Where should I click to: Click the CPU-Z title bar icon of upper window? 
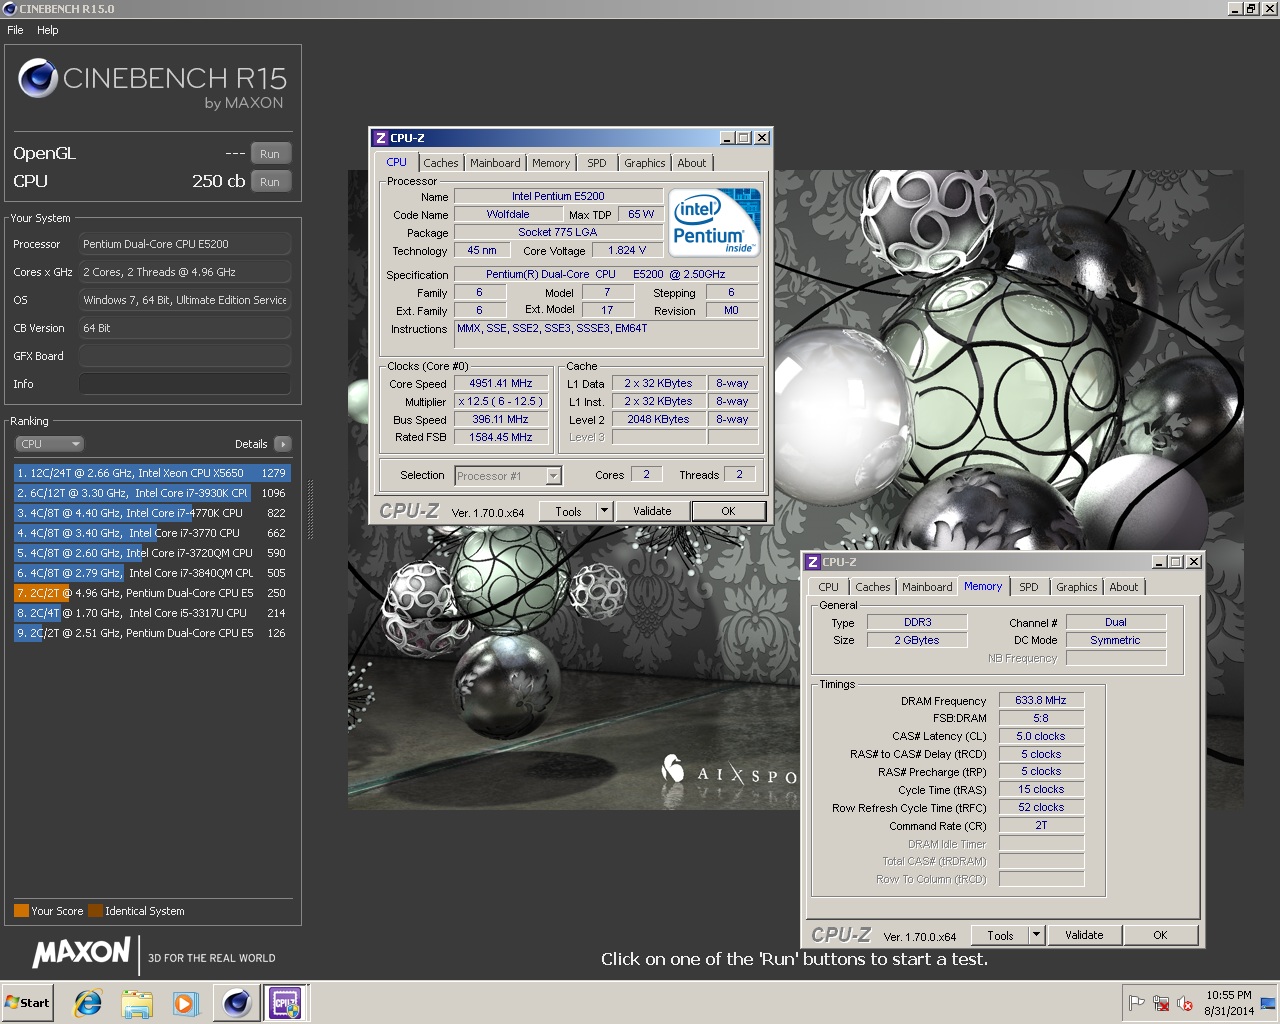pyautogui.click(x=380, y=138)
